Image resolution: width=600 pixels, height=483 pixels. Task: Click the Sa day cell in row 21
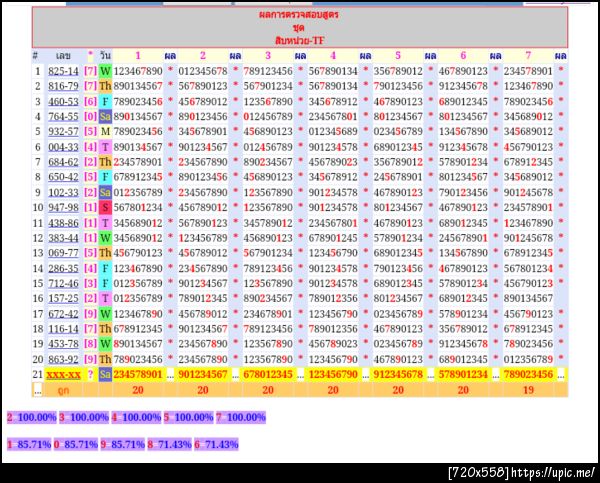(x=105, y=374)
